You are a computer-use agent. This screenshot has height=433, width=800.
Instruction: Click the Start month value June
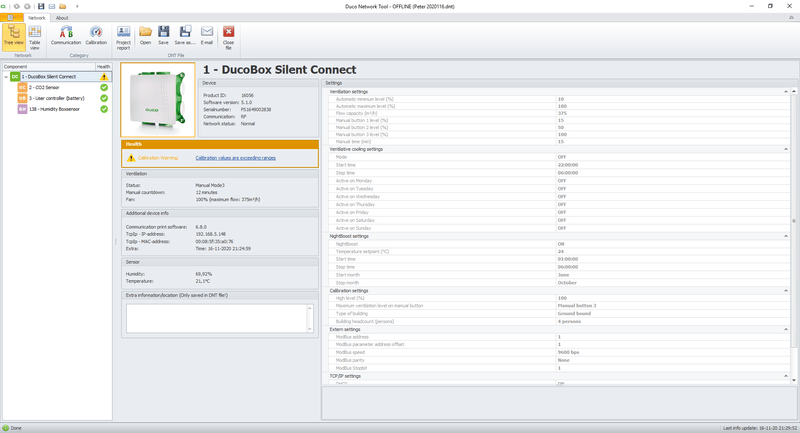563,275
